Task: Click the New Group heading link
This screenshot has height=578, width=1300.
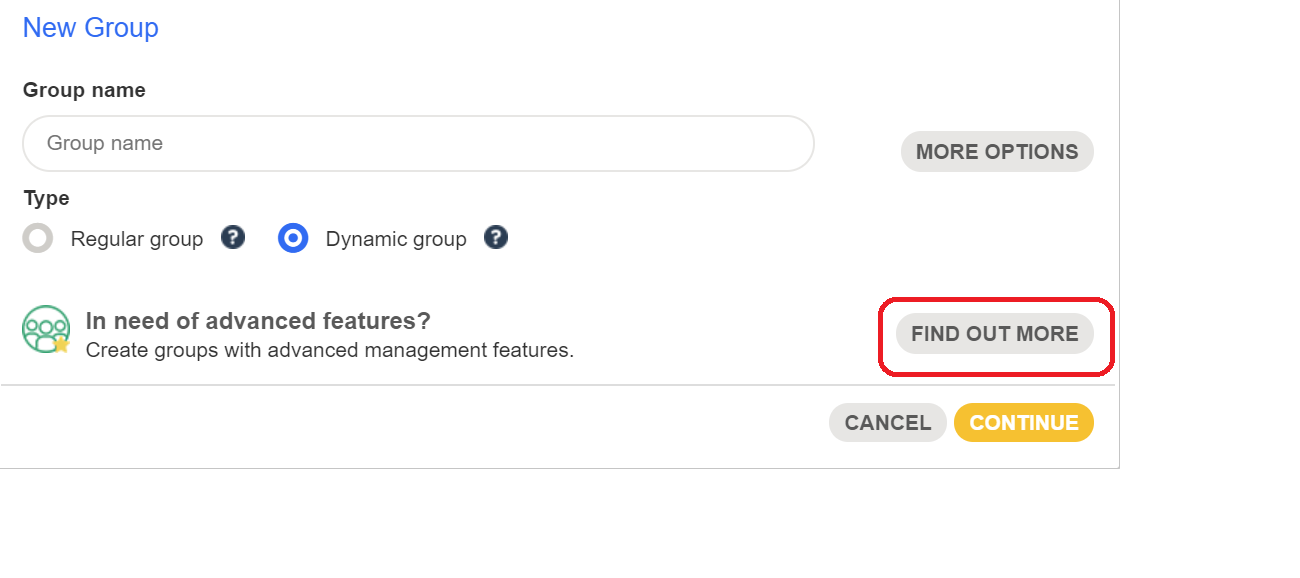Action: pyautogui.click(x=90, y=27)
